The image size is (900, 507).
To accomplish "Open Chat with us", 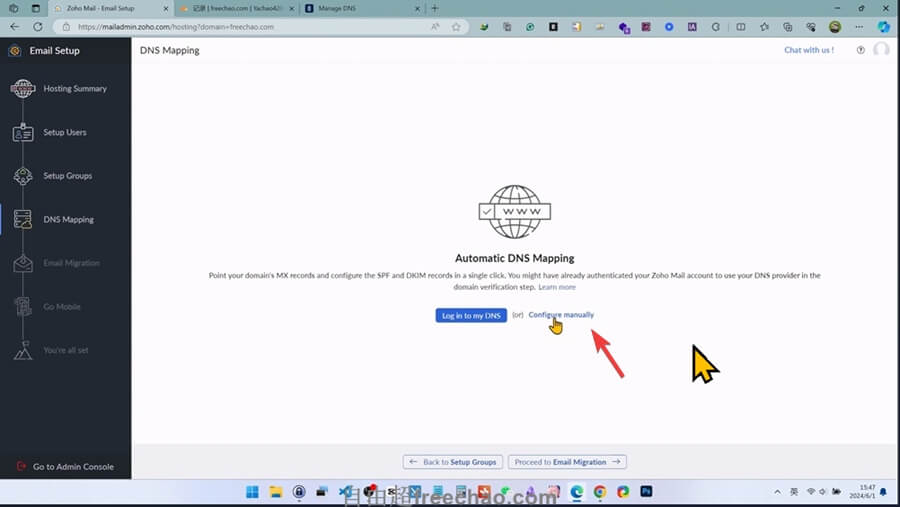I will tap(808, 50).
